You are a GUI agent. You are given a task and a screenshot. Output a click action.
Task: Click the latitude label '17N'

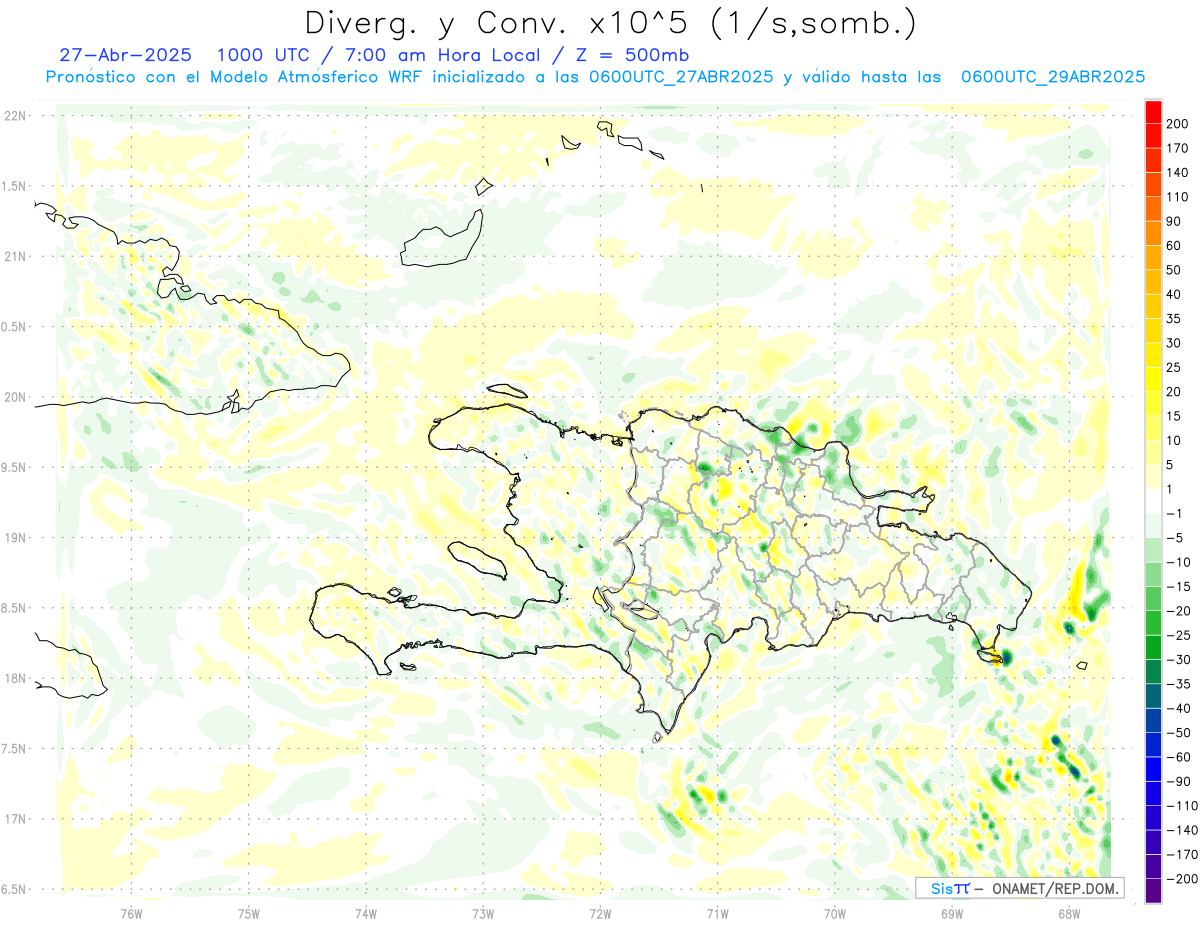coord(15,820)
